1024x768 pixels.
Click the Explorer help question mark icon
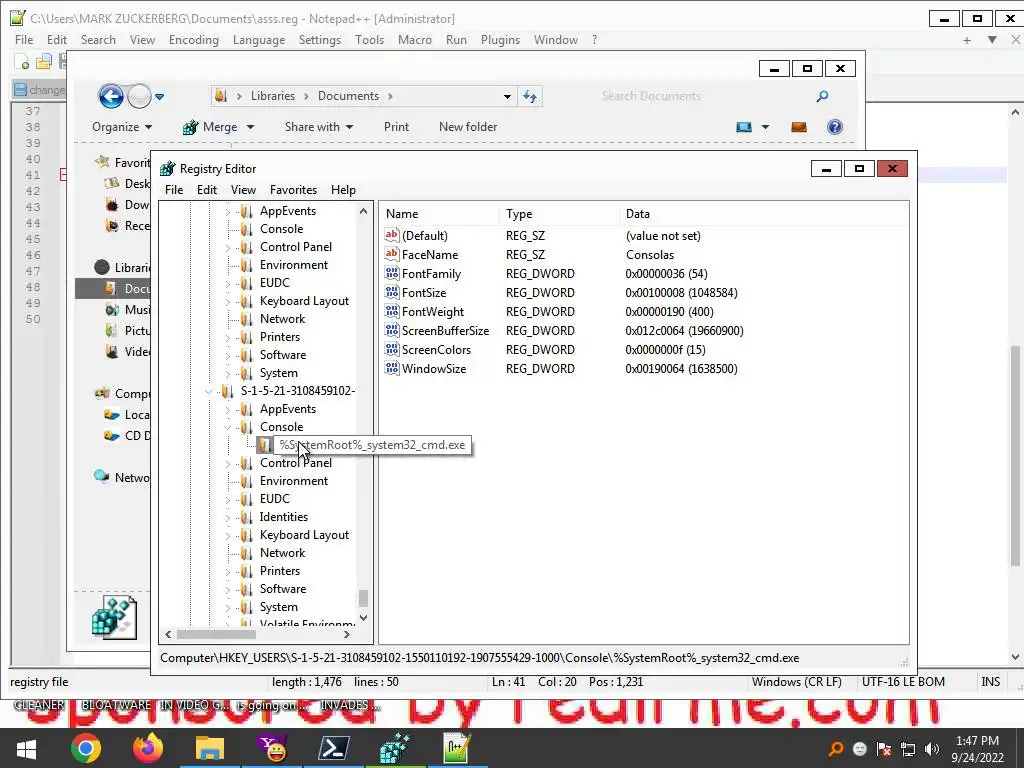[x=834, y=127]
